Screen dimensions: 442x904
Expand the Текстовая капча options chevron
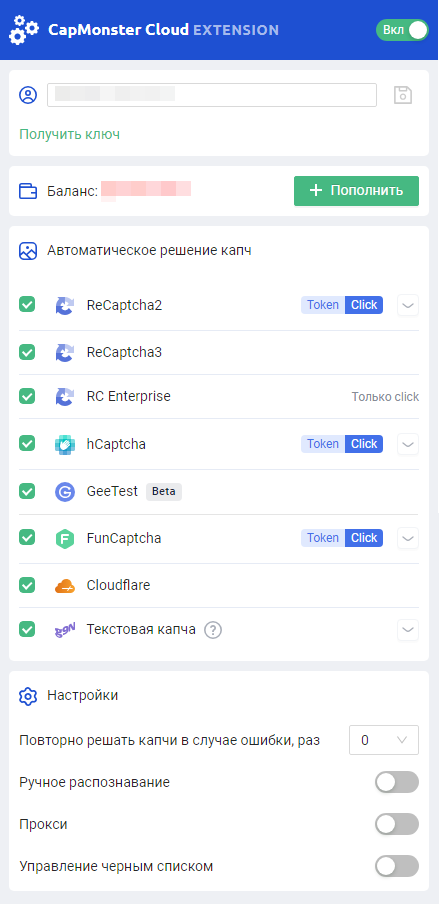pos(408,630)
